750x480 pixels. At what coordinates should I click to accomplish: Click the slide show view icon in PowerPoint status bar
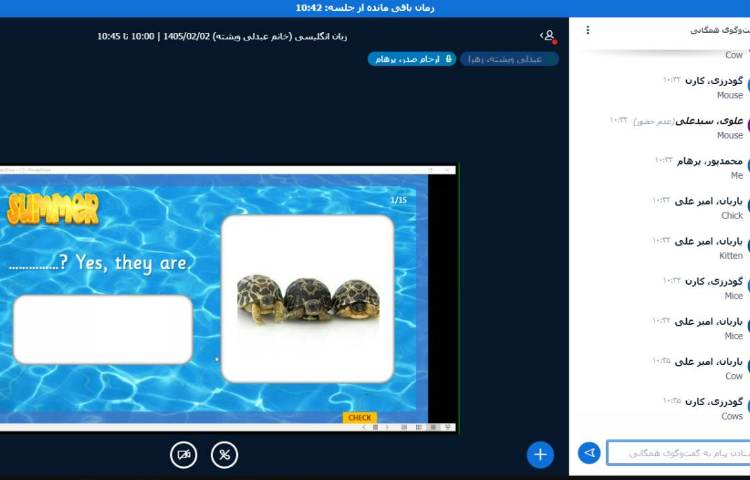click(448, 427)
